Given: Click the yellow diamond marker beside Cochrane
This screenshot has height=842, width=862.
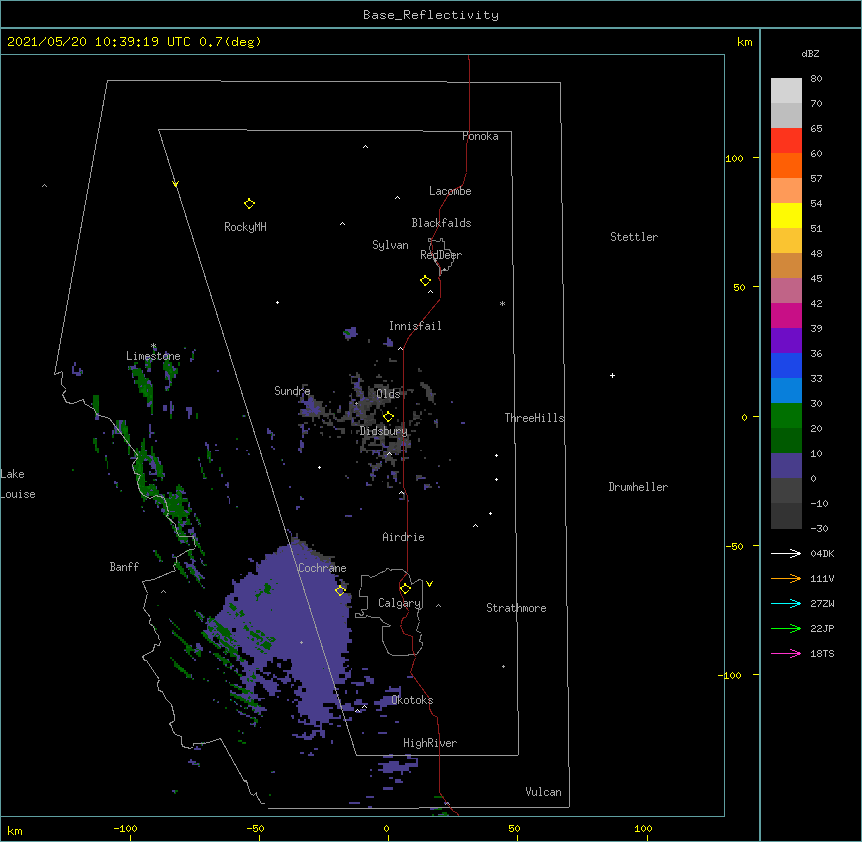Looking at the screenshot, I should 340,590.
